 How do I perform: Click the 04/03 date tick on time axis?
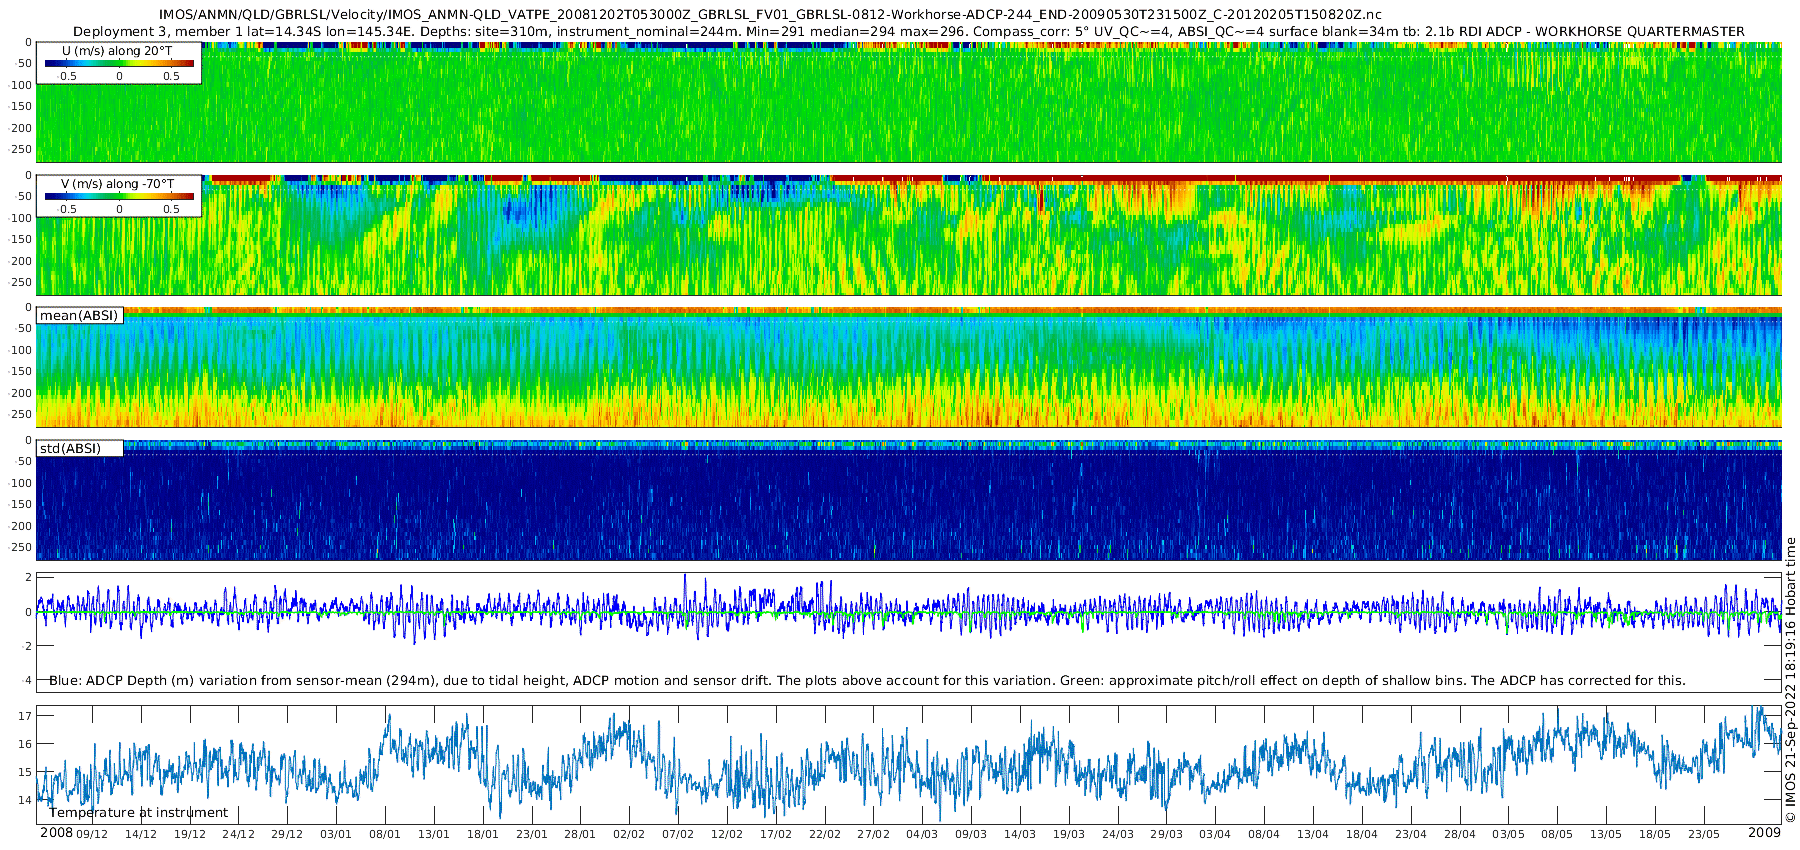click(x=922, y=834)
